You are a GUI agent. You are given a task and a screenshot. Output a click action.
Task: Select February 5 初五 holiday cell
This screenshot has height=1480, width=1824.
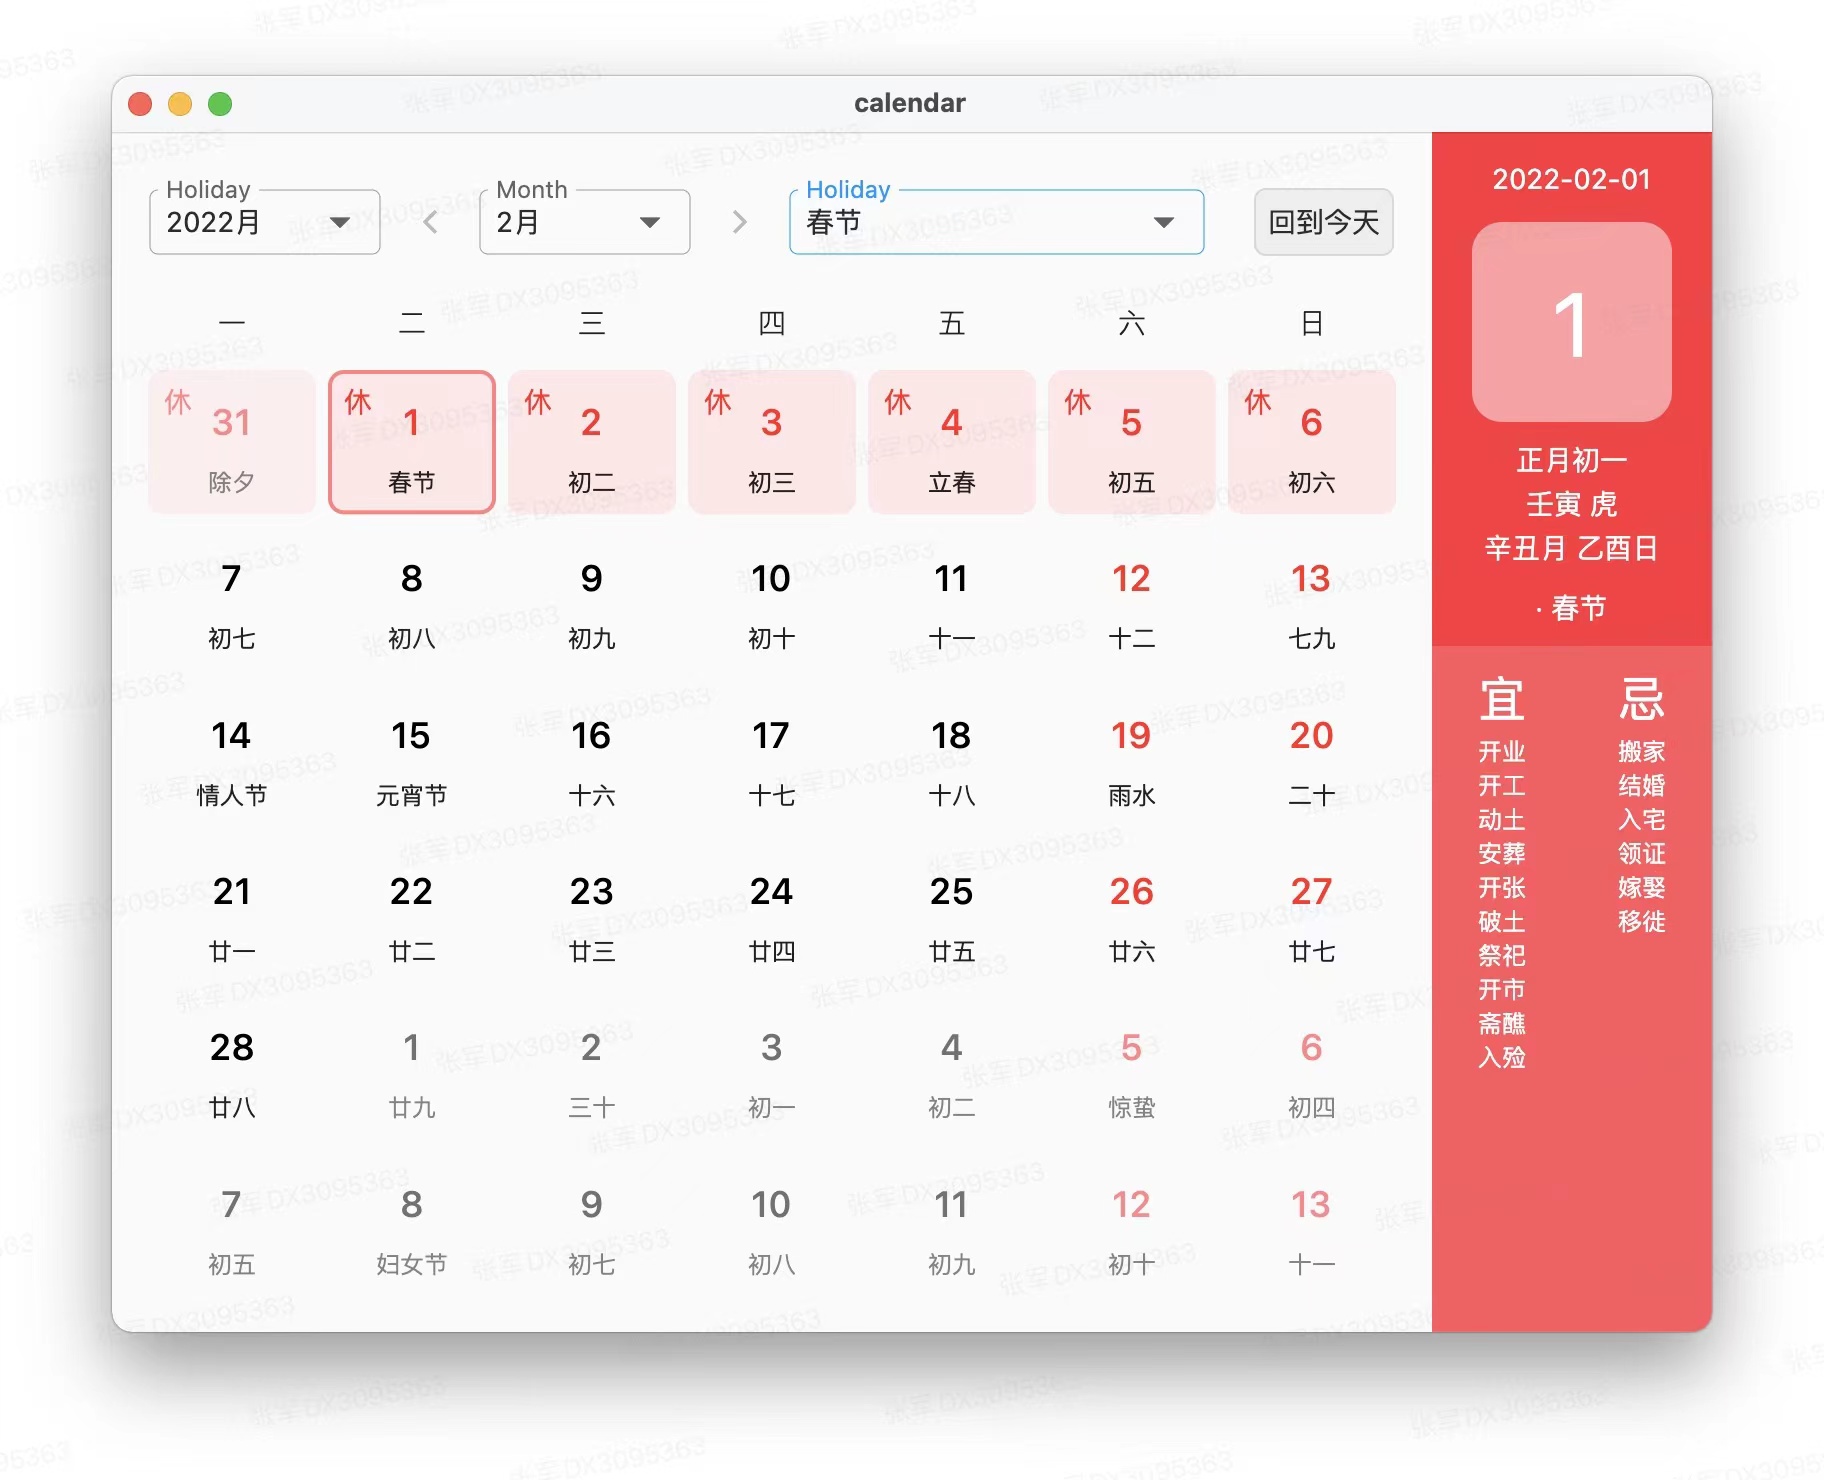[x=1132, y=442]
